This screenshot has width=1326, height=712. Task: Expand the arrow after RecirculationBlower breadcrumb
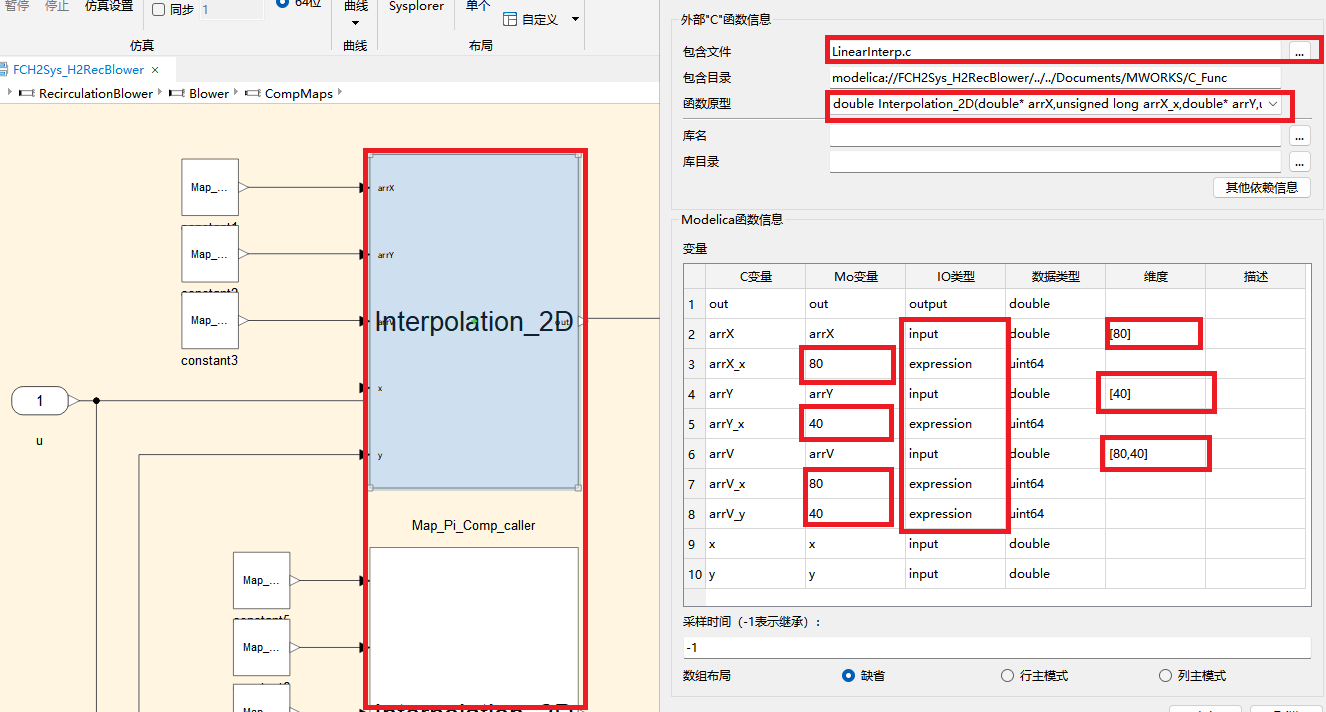click(161, 93)
